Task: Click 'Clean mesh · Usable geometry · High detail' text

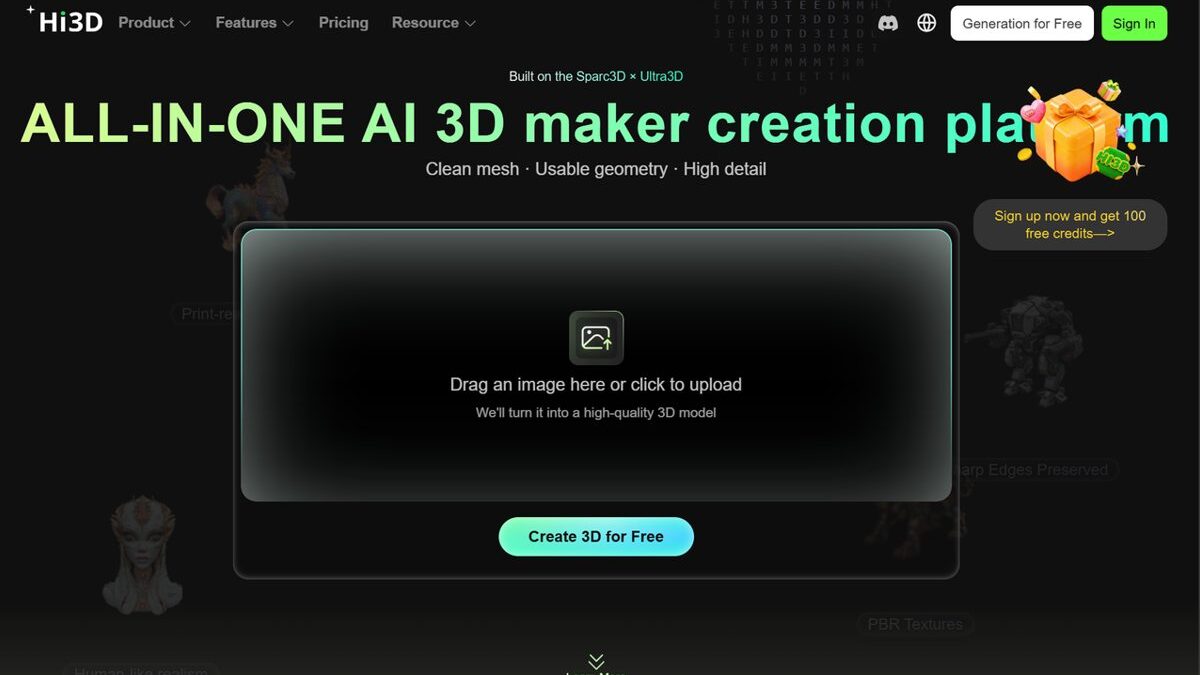Action: point(596,169)
